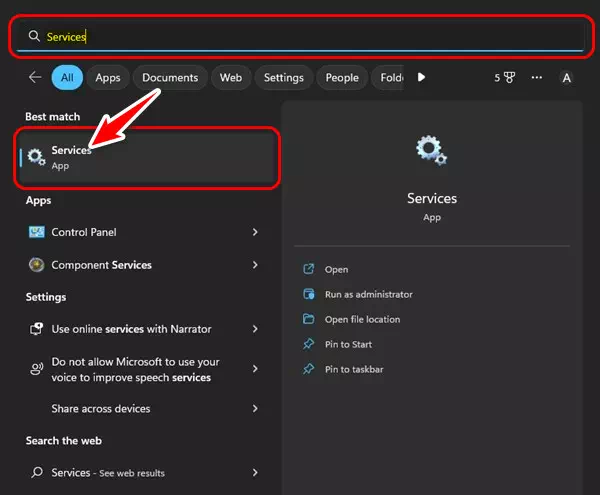Choose Pin to taskbar
The image size is (600, 495).
[x=354, y=369]
